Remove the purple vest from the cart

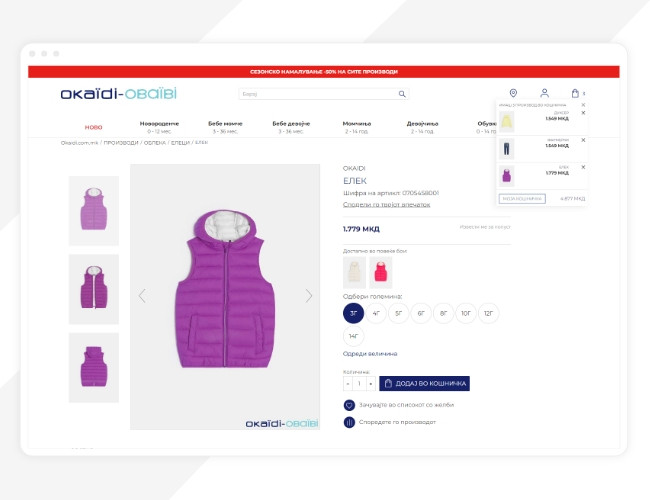(583, 167)
